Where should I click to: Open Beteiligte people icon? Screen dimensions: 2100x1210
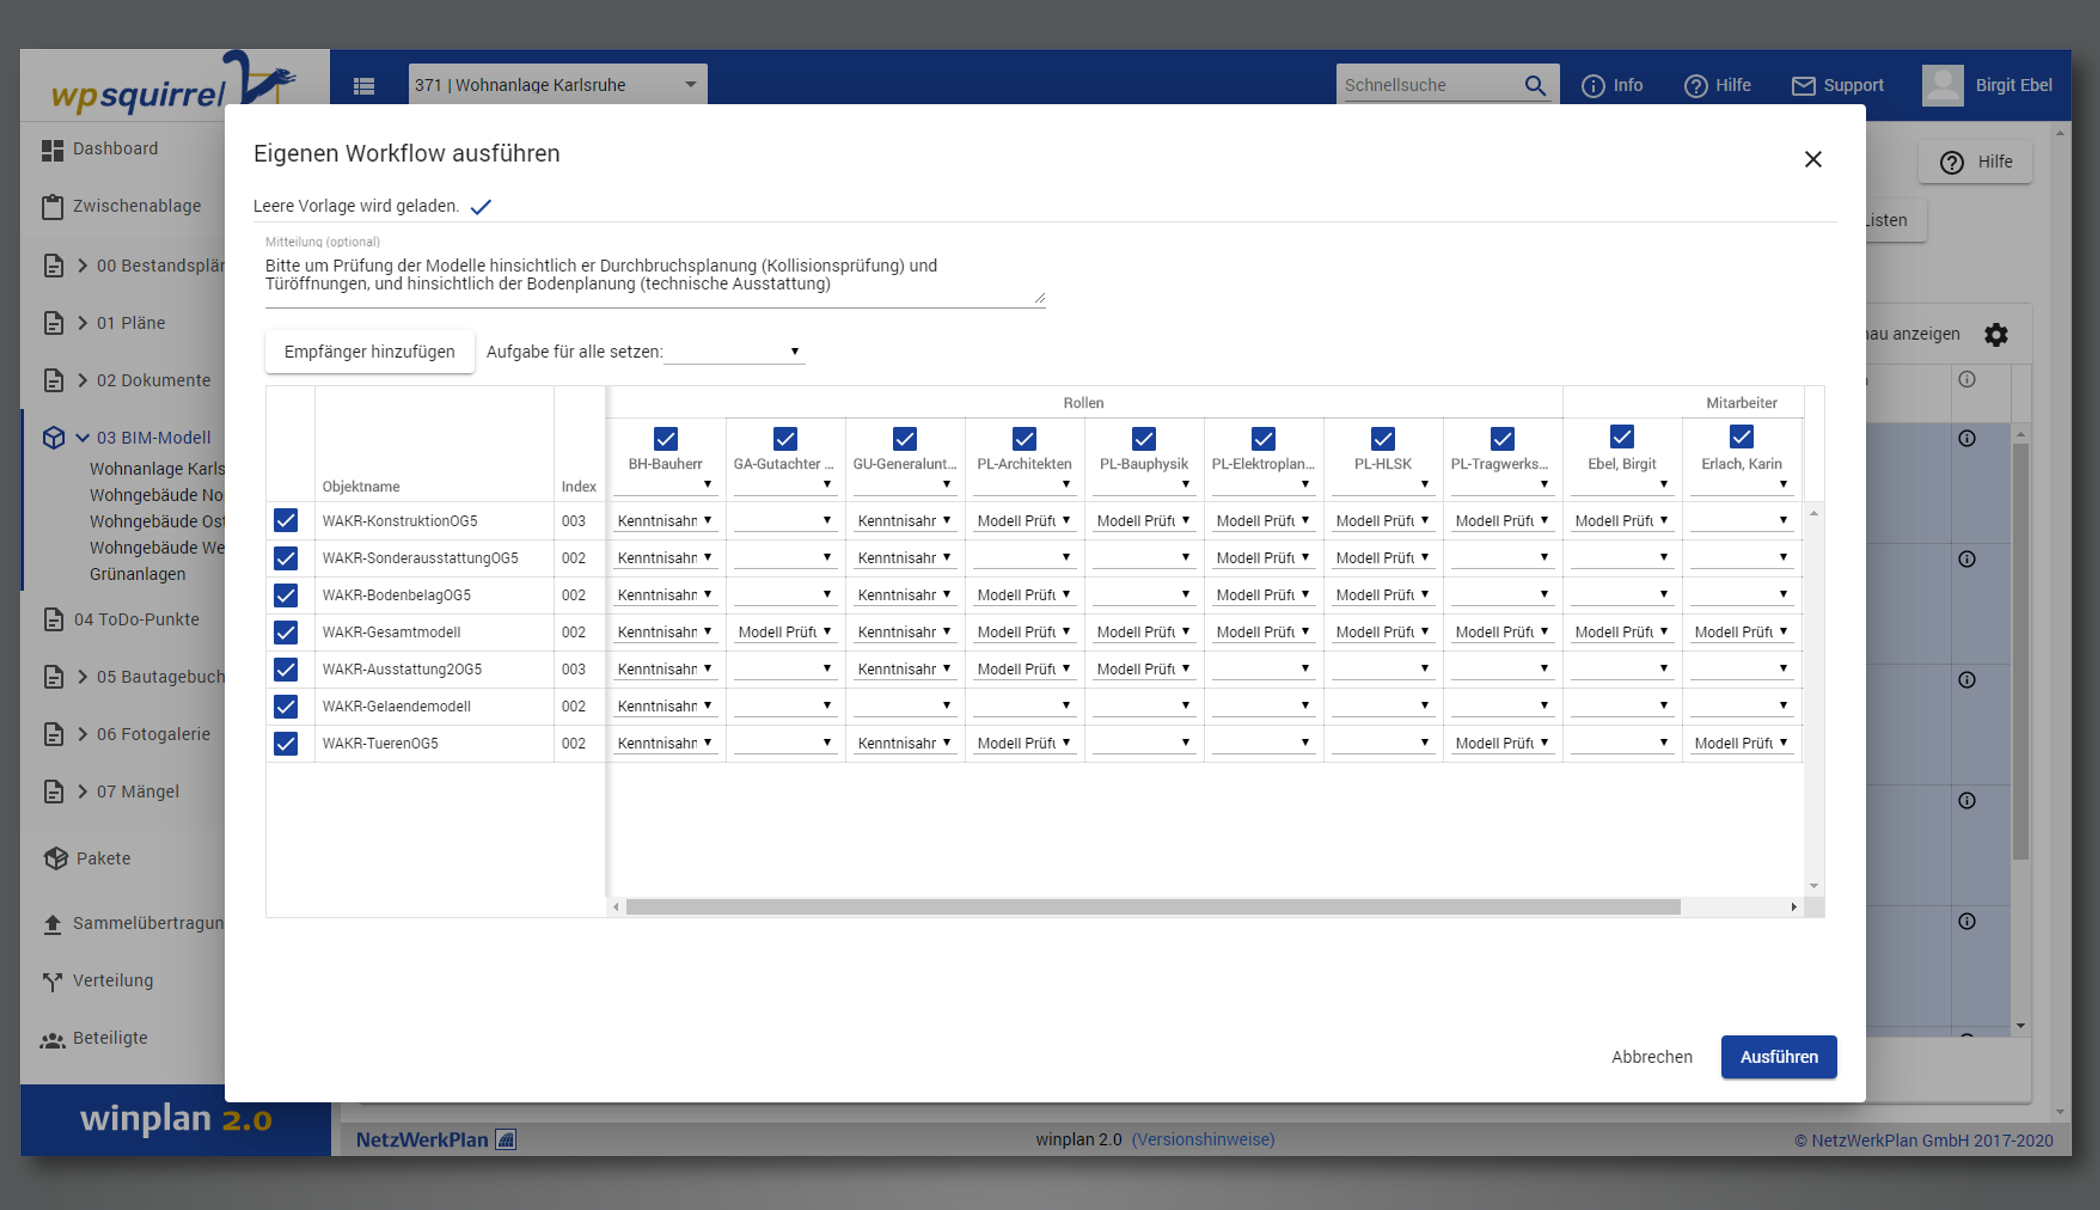[52, 1040]
